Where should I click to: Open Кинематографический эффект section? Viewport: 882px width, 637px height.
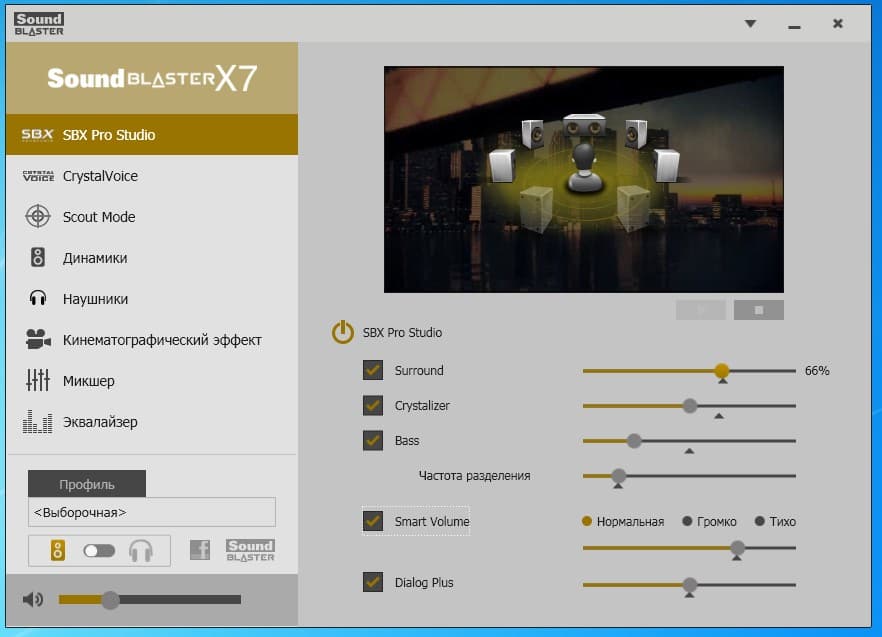pyautogui.click(x=152, y=340)
